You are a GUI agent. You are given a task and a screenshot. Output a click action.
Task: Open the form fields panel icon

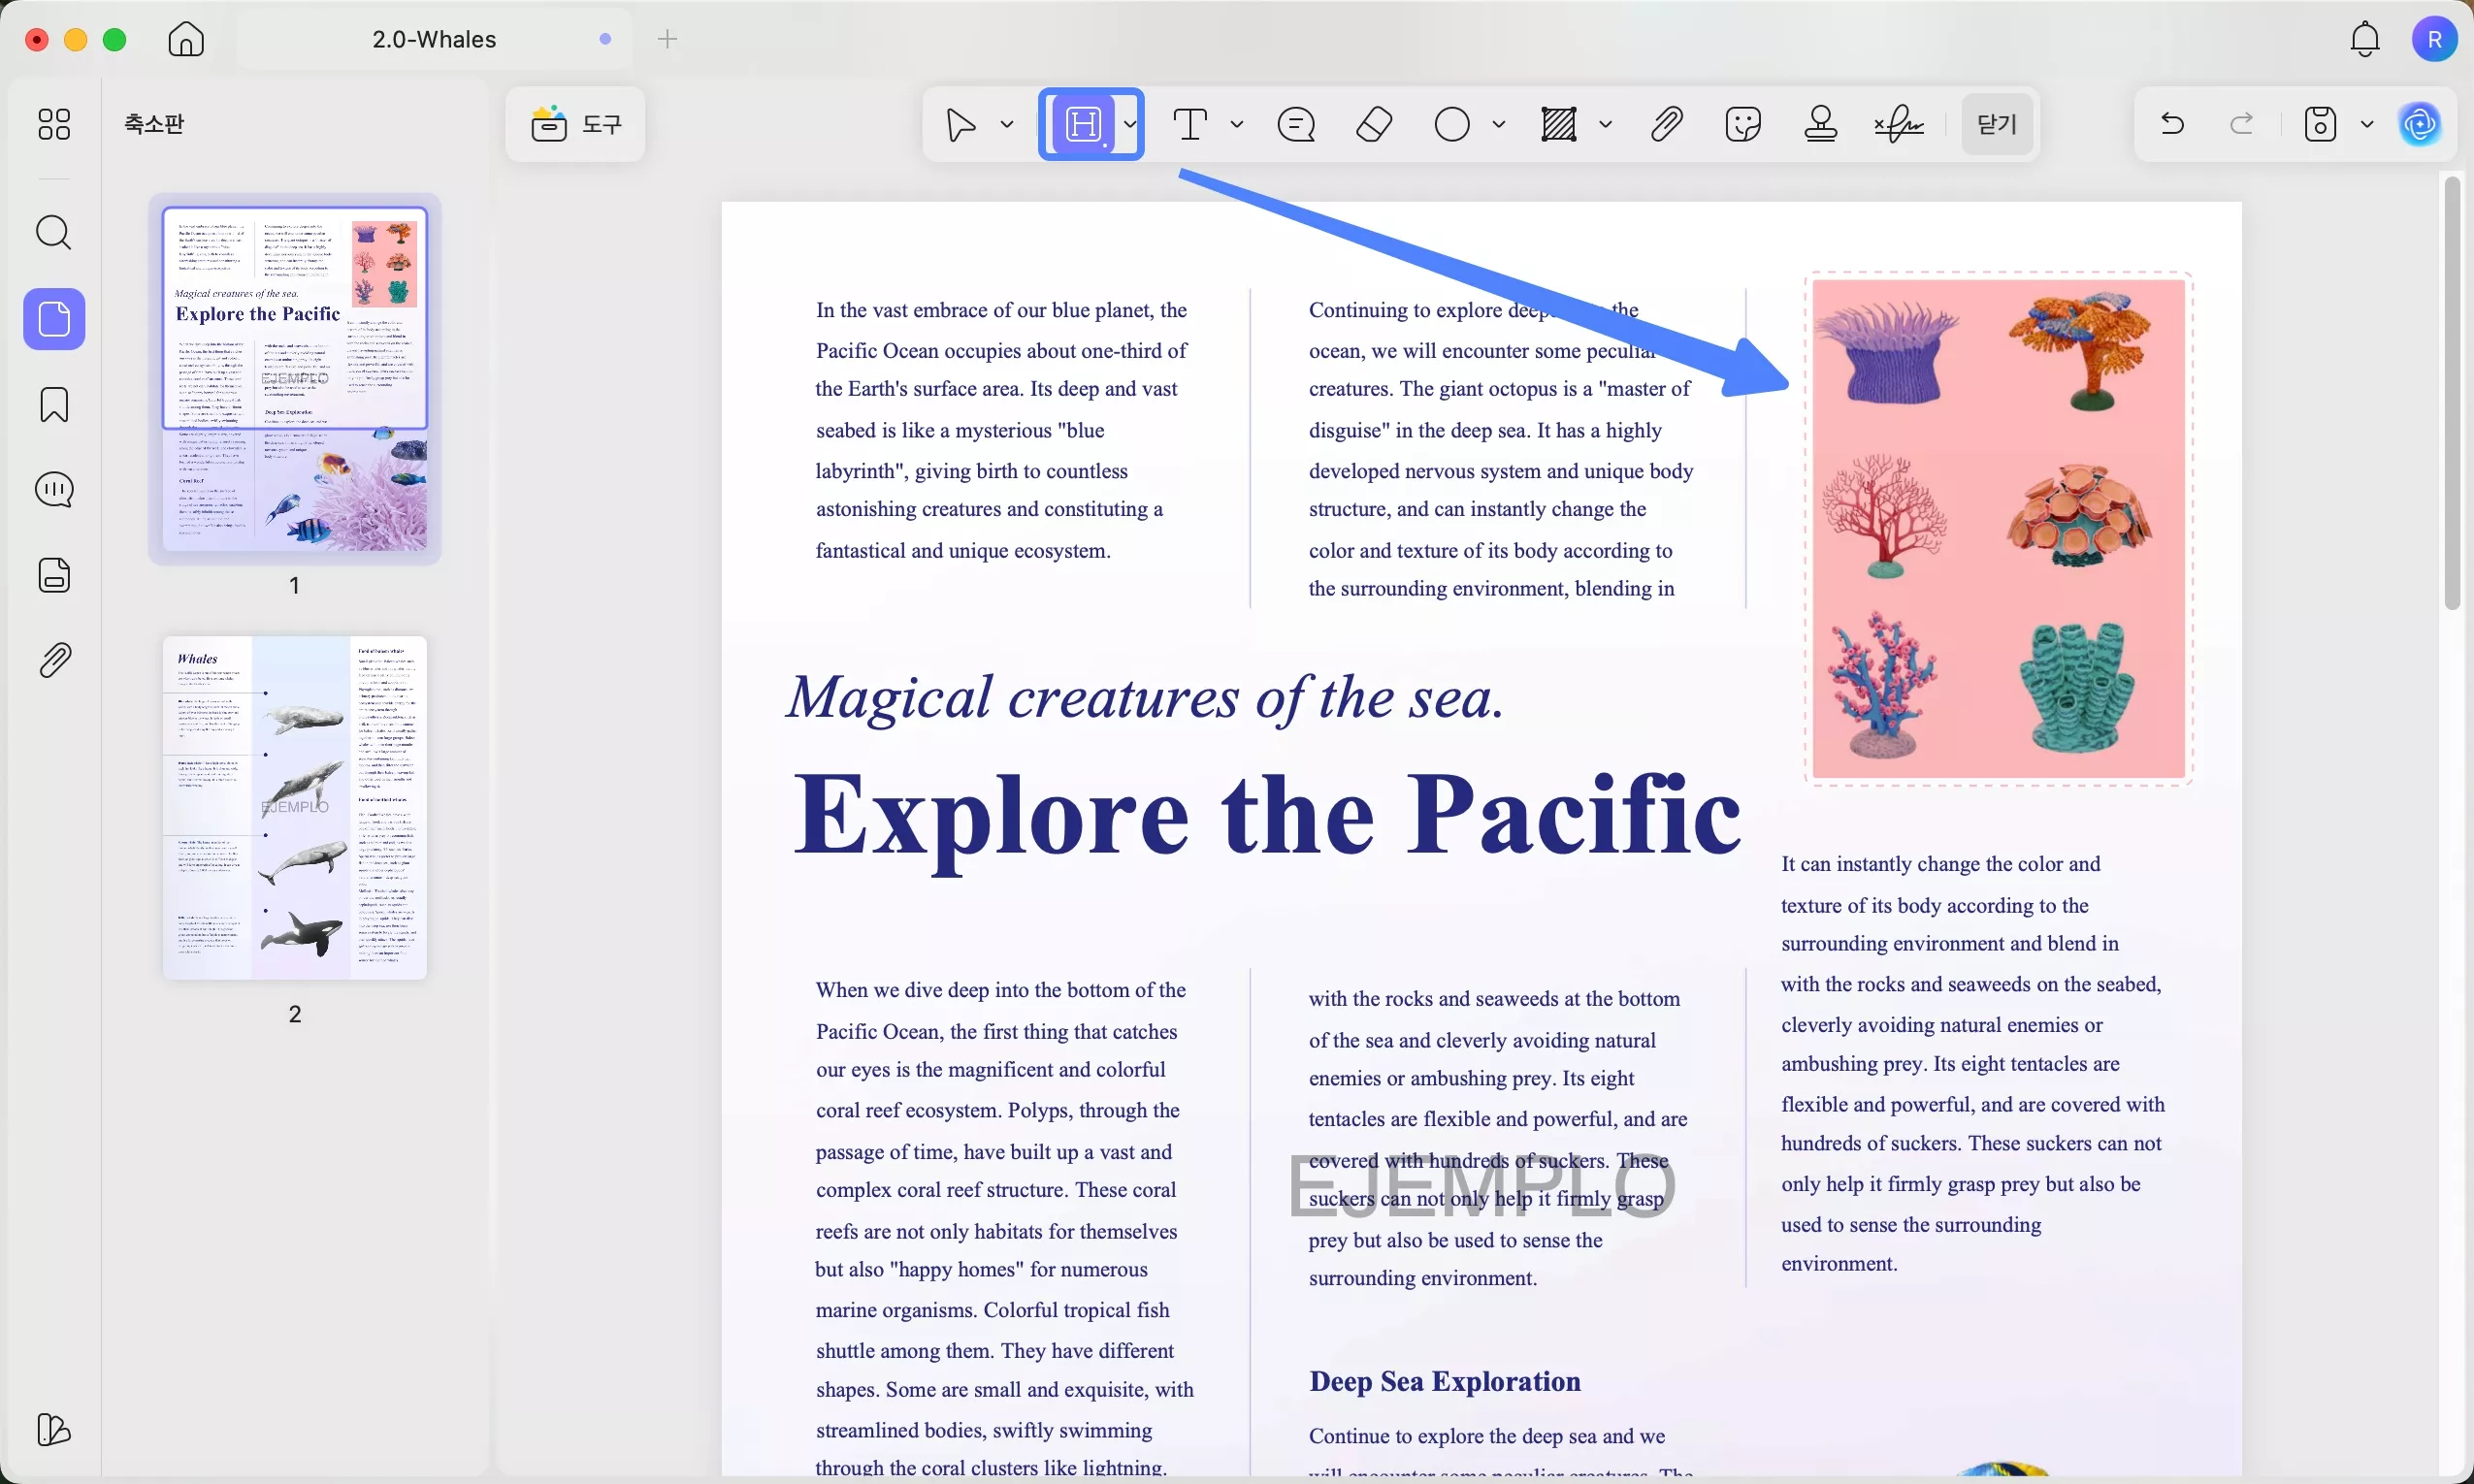click(x=54, y=576)
